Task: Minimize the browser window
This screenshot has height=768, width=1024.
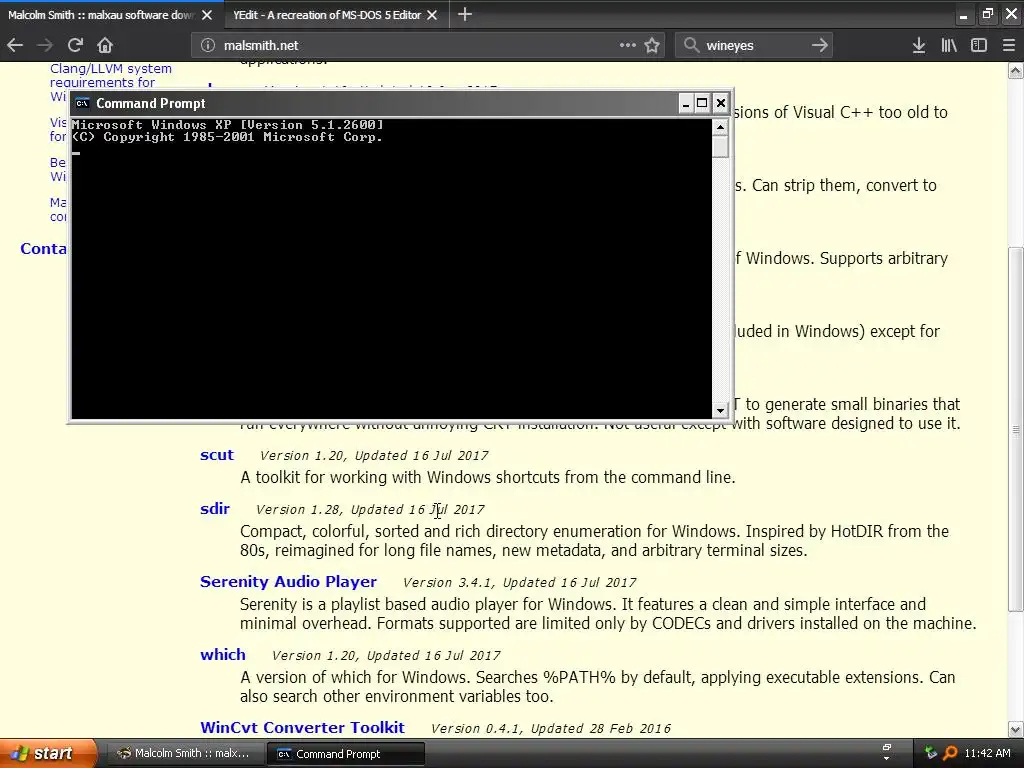Action: [963, 15]
